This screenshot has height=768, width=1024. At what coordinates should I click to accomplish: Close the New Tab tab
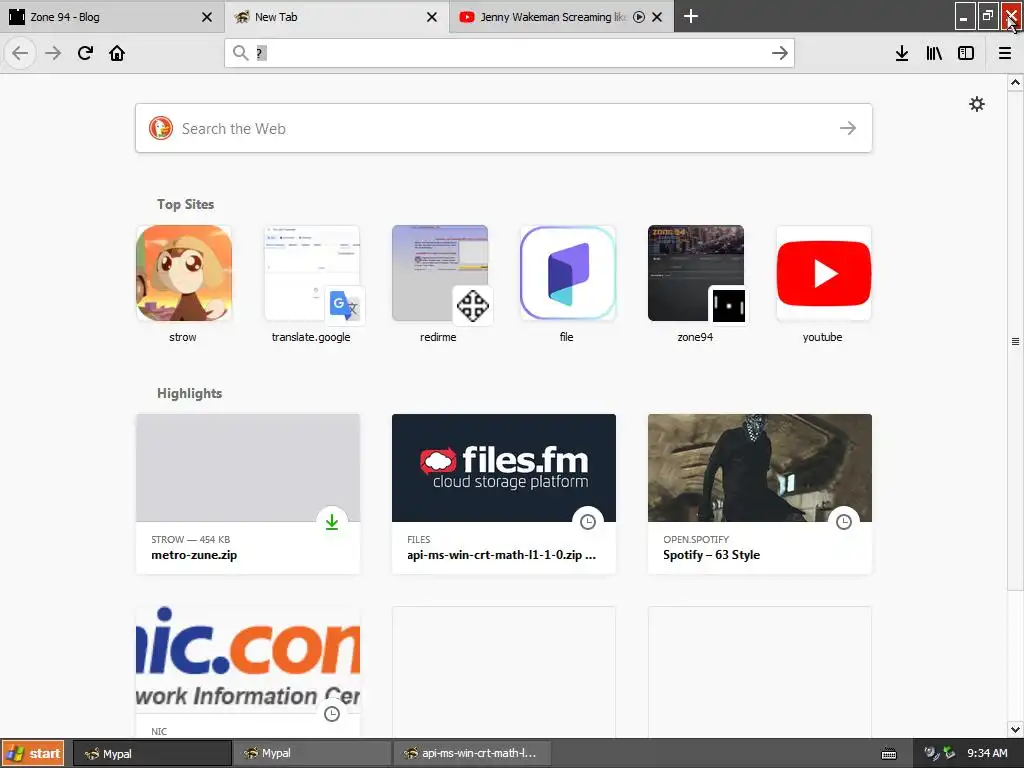pos(432,17)
